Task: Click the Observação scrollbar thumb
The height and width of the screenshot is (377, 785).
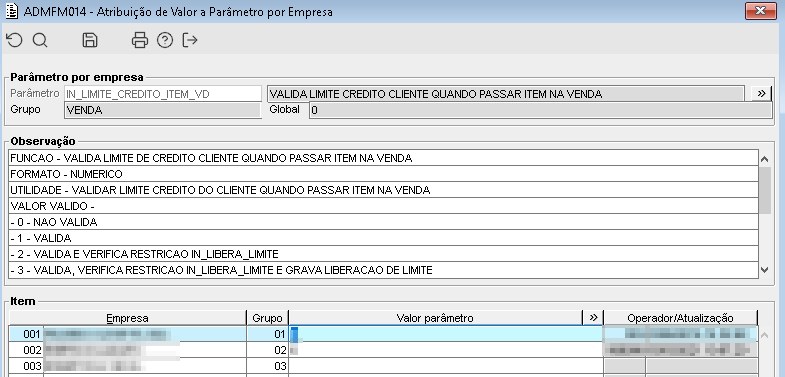Action: pyautogui.click(x=764, y=190)
